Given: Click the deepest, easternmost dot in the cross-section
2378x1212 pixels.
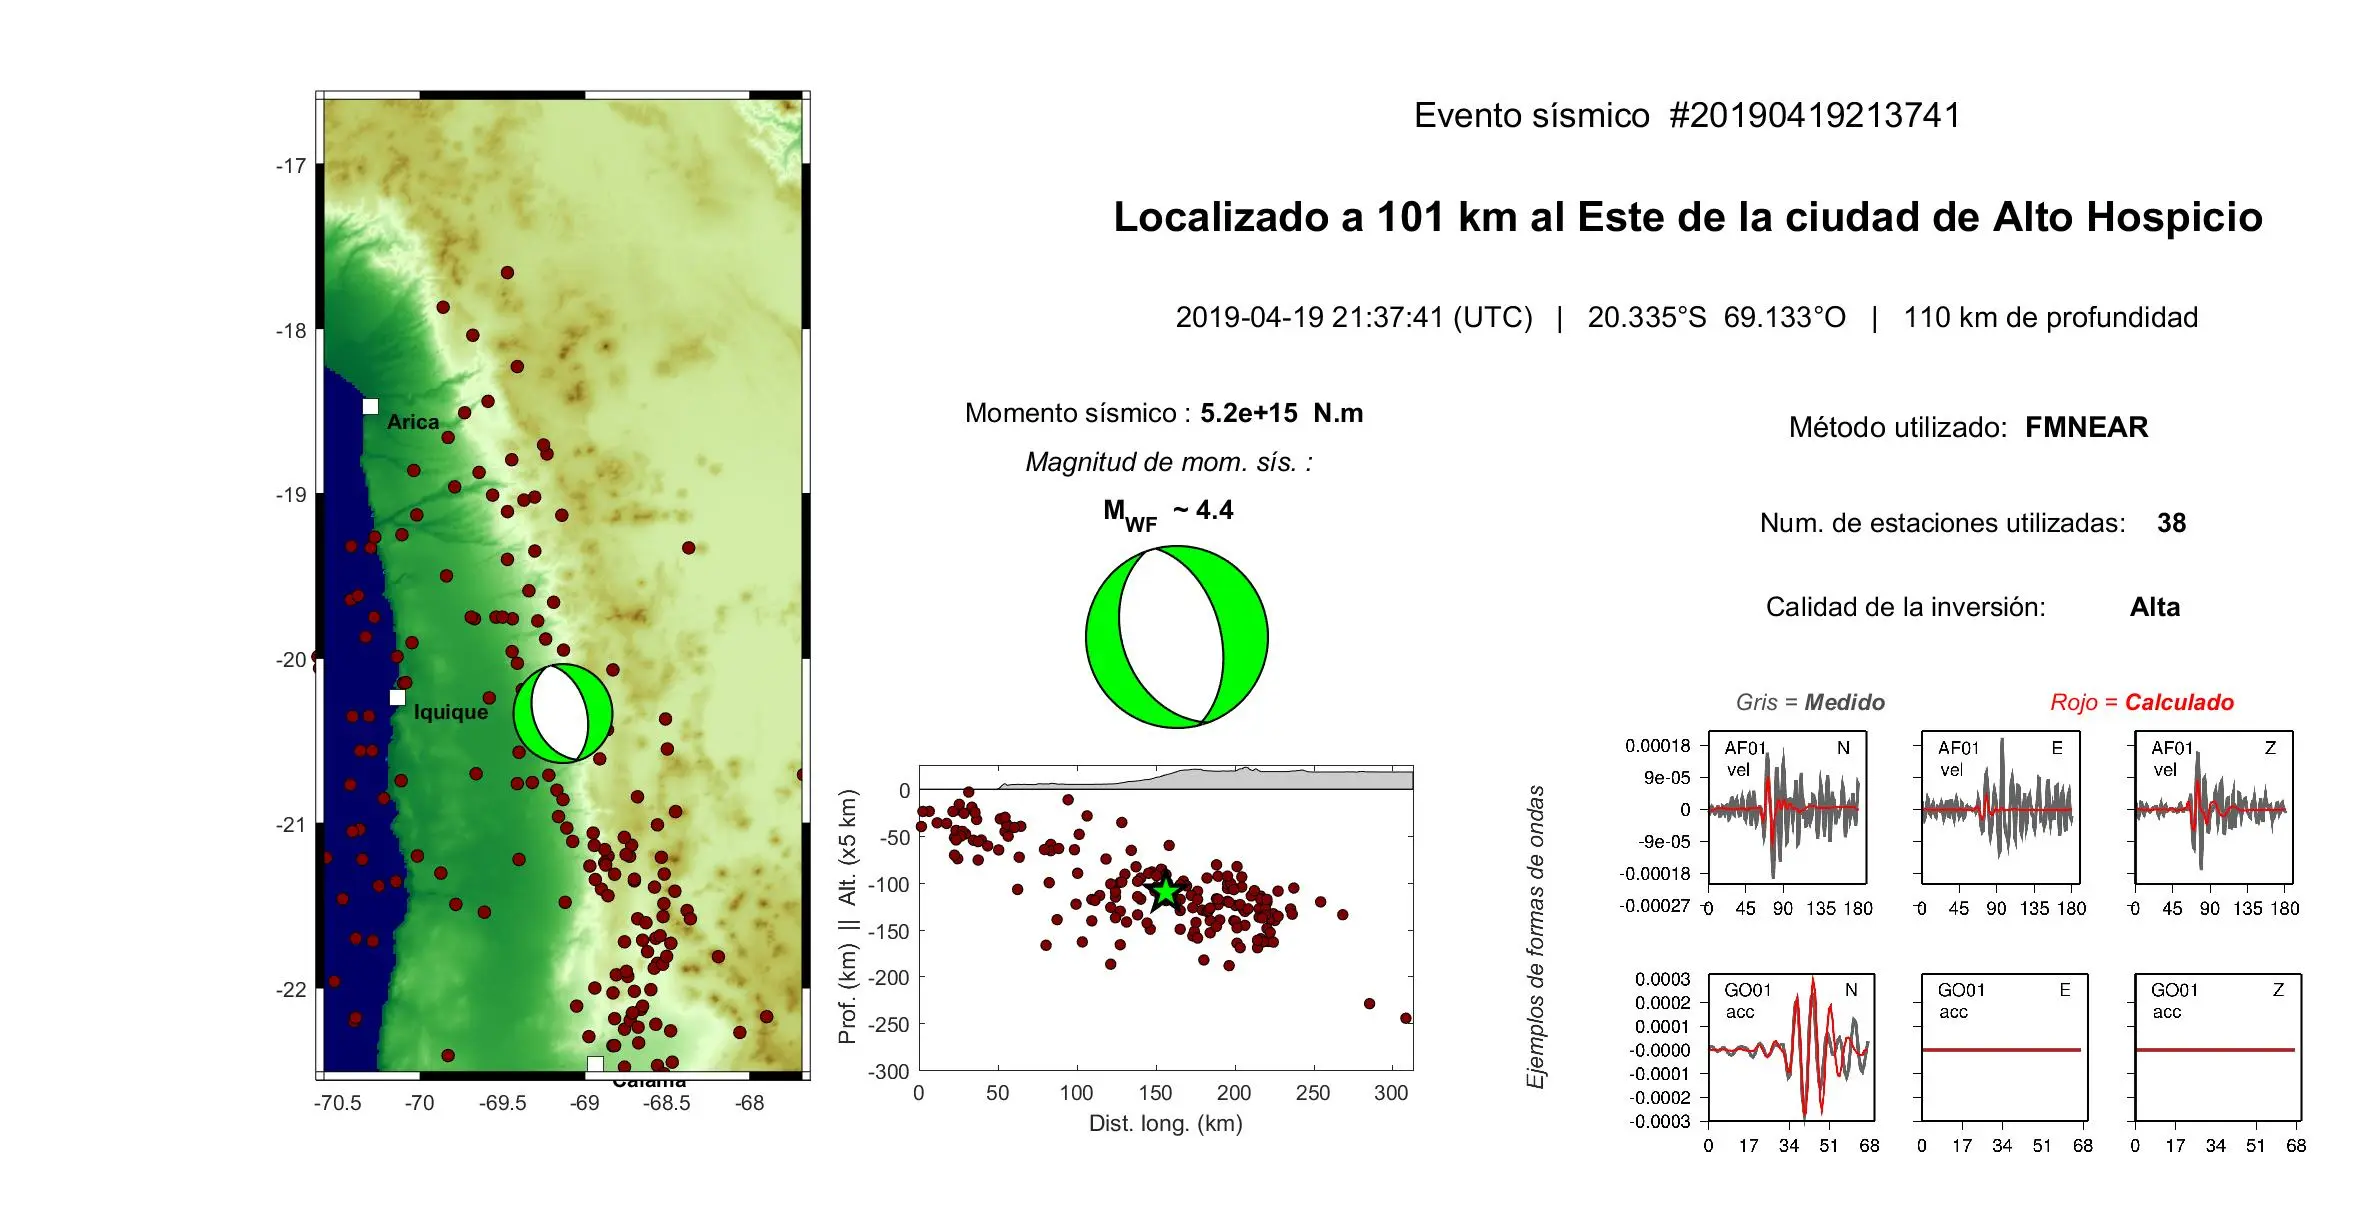Looking at the screenshot, I should (1406, 1018).
